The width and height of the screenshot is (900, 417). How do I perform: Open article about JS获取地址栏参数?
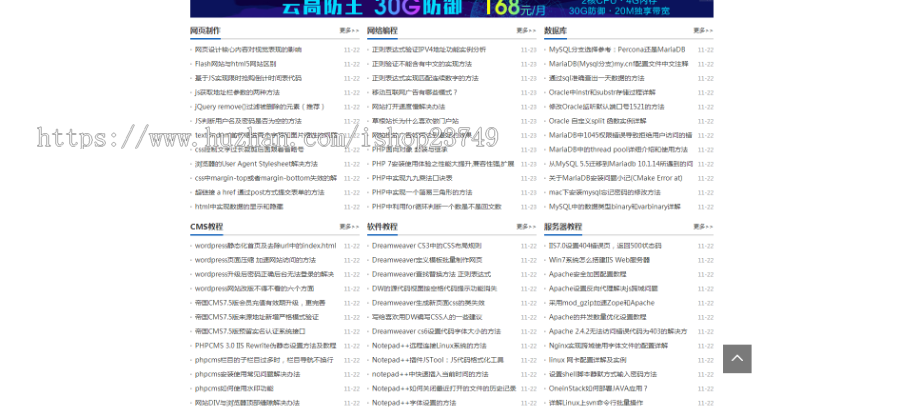[x=237, y=92]
